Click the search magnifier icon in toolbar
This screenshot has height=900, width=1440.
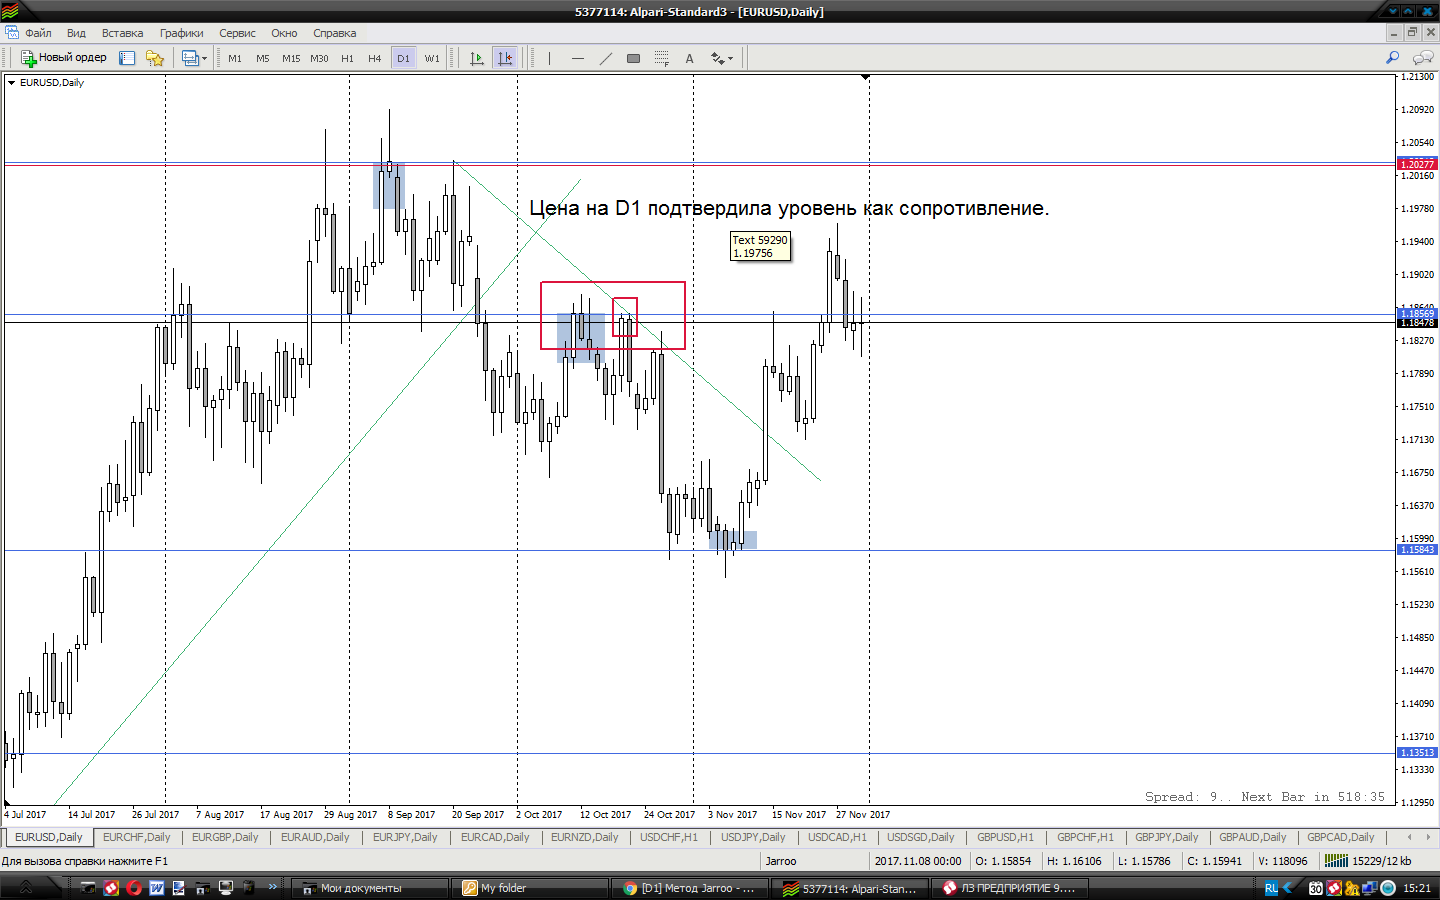tap(1392, 58)
